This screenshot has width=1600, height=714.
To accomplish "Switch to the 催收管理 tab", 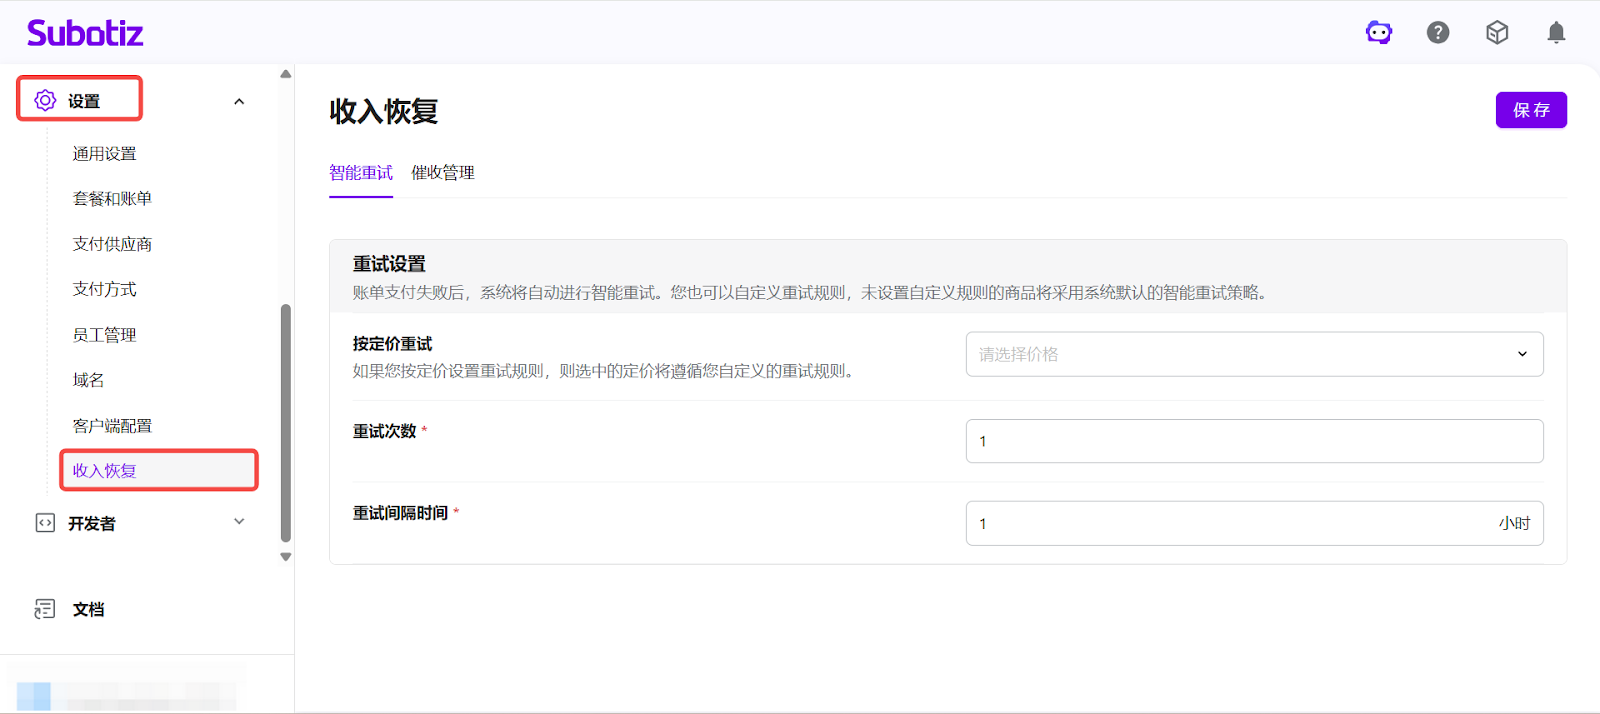I will pyautogui.click(x=443, y=173).
